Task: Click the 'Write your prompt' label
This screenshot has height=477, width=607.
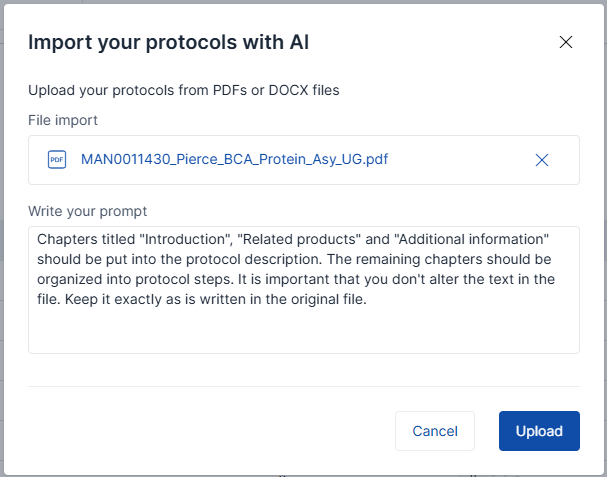Action: 88,212
